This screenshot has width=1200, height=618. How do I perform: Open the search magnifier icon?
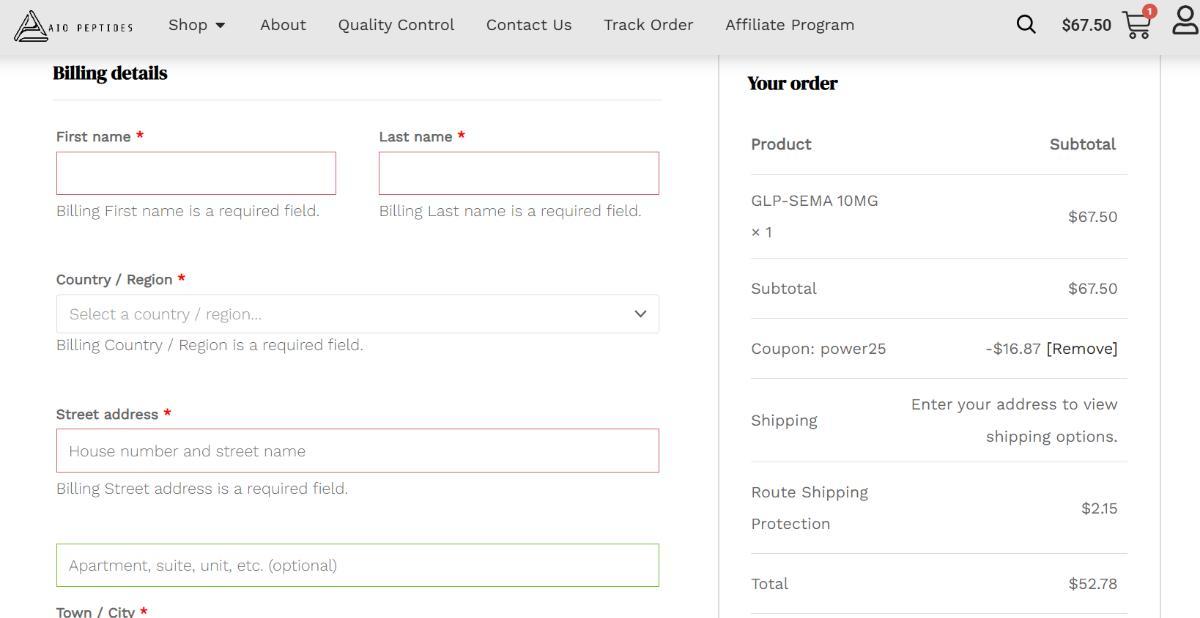[x=1026, y=25]
